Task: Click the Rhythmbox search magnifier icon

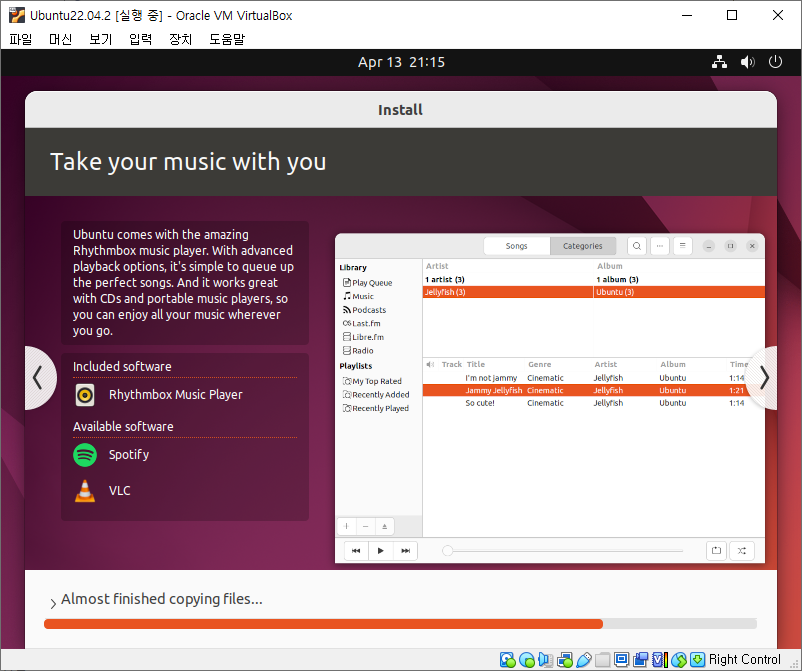Action: coord(637,246)
